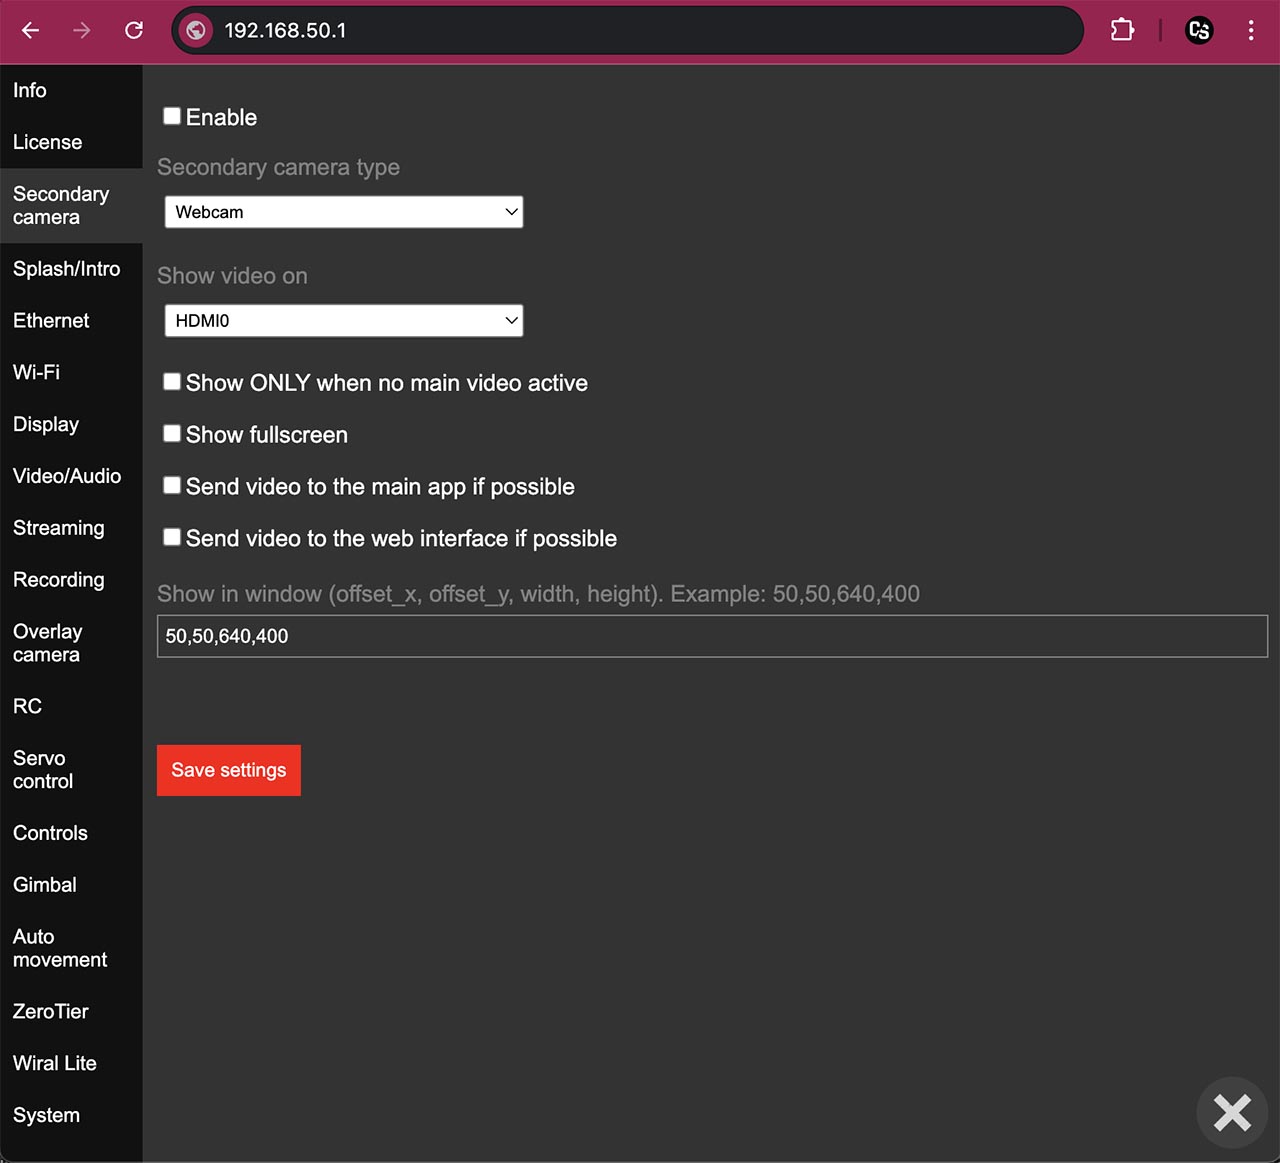Open the ZeroTier sidebar link
This screenshot has width=1280, height=1163.
pyautogui.click(x=51, y=1011)
